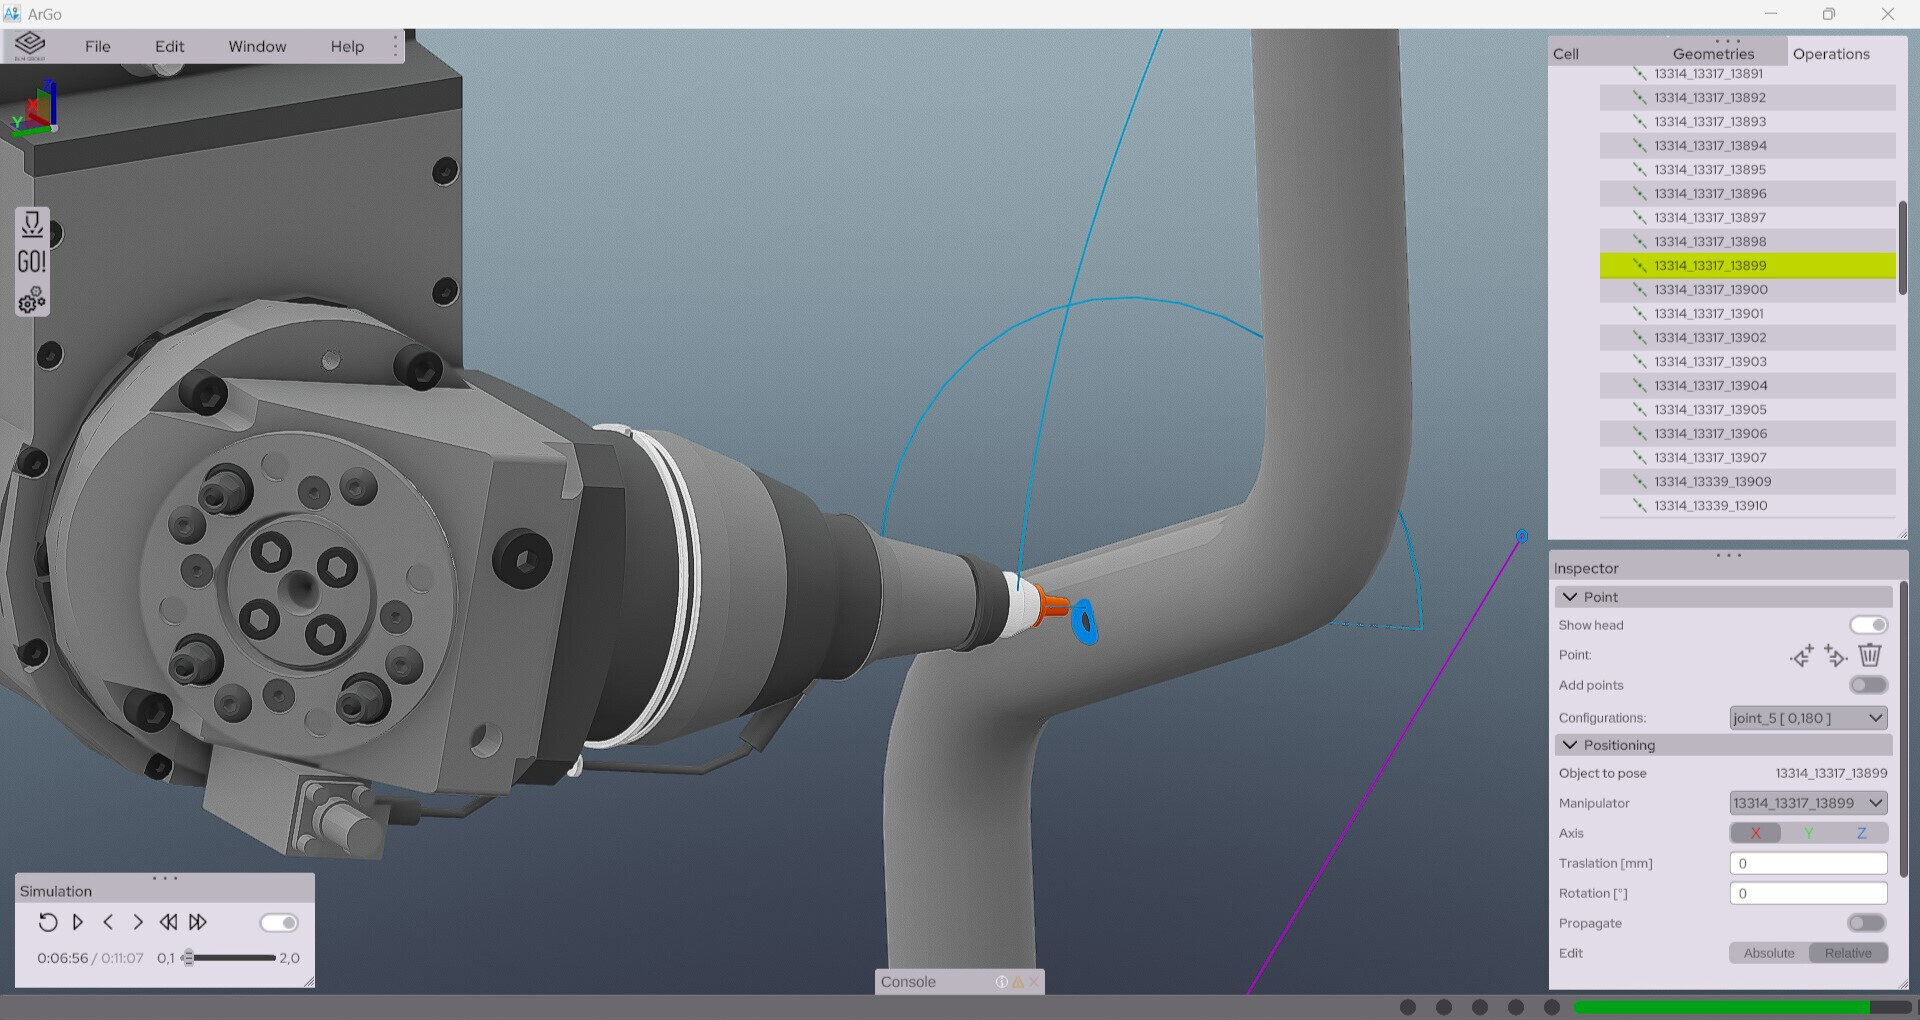Toggle the Show head switch
This screenshot has width=1920, height=1020.
(1868, 625)
